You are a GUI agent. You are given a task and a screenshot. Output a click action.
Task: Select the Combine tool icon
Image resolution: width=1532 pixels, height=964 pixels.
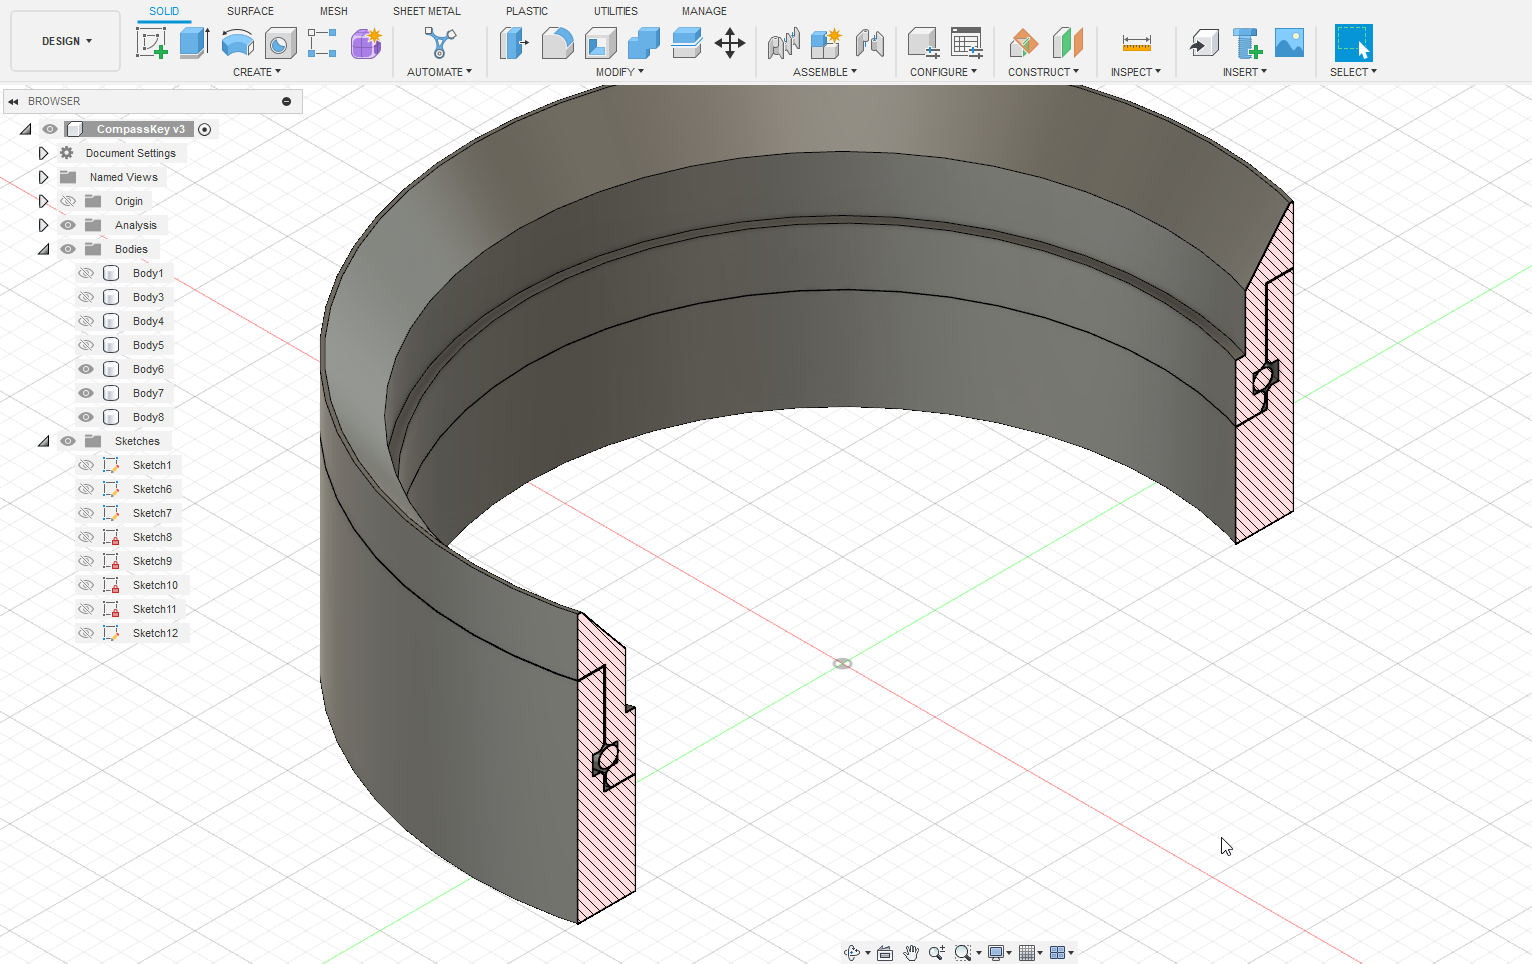point(643,43)
